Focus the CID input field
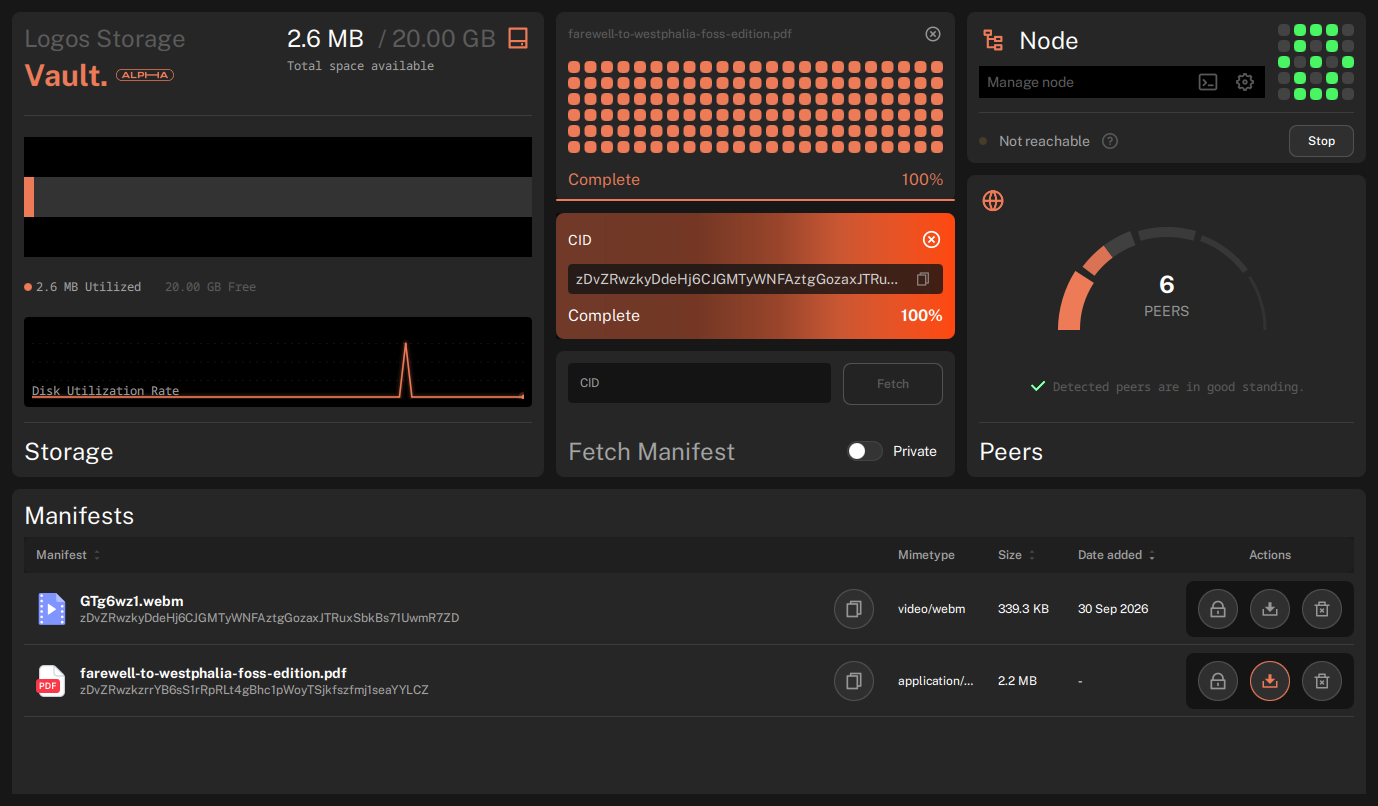Image resolution: width=1378 pixels, height=806 pixels. [x=699, y=383]
